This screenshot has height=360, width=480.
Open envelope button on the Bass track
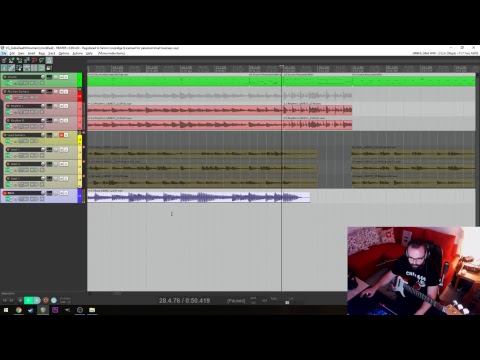point(24,199)
